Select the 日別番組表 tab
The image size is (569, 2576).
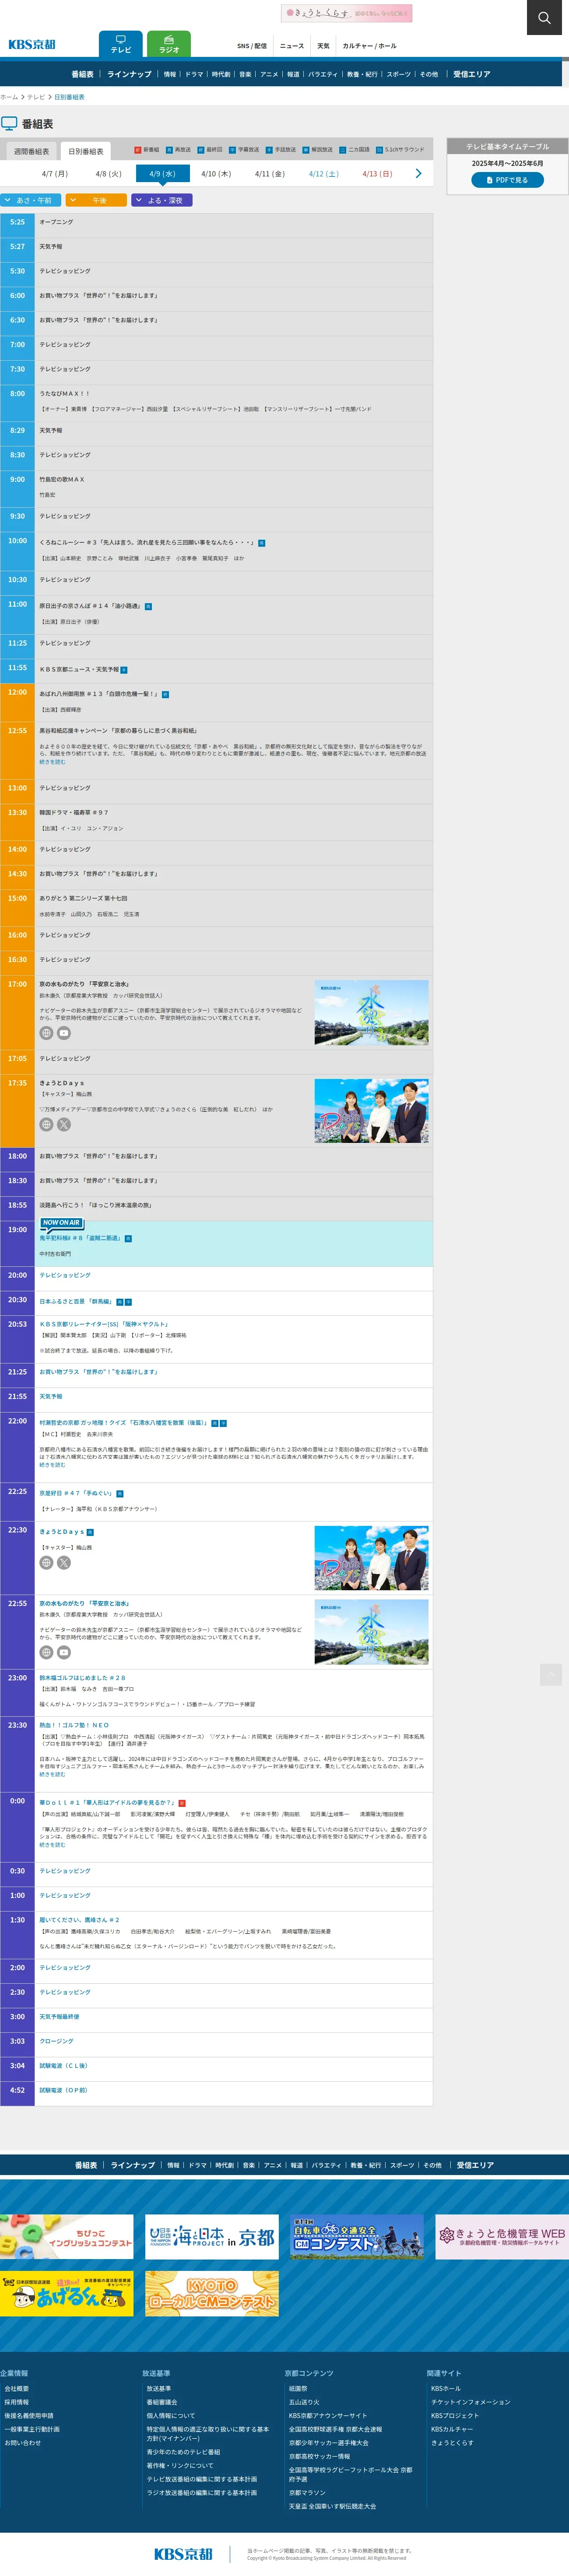(86, 151)
